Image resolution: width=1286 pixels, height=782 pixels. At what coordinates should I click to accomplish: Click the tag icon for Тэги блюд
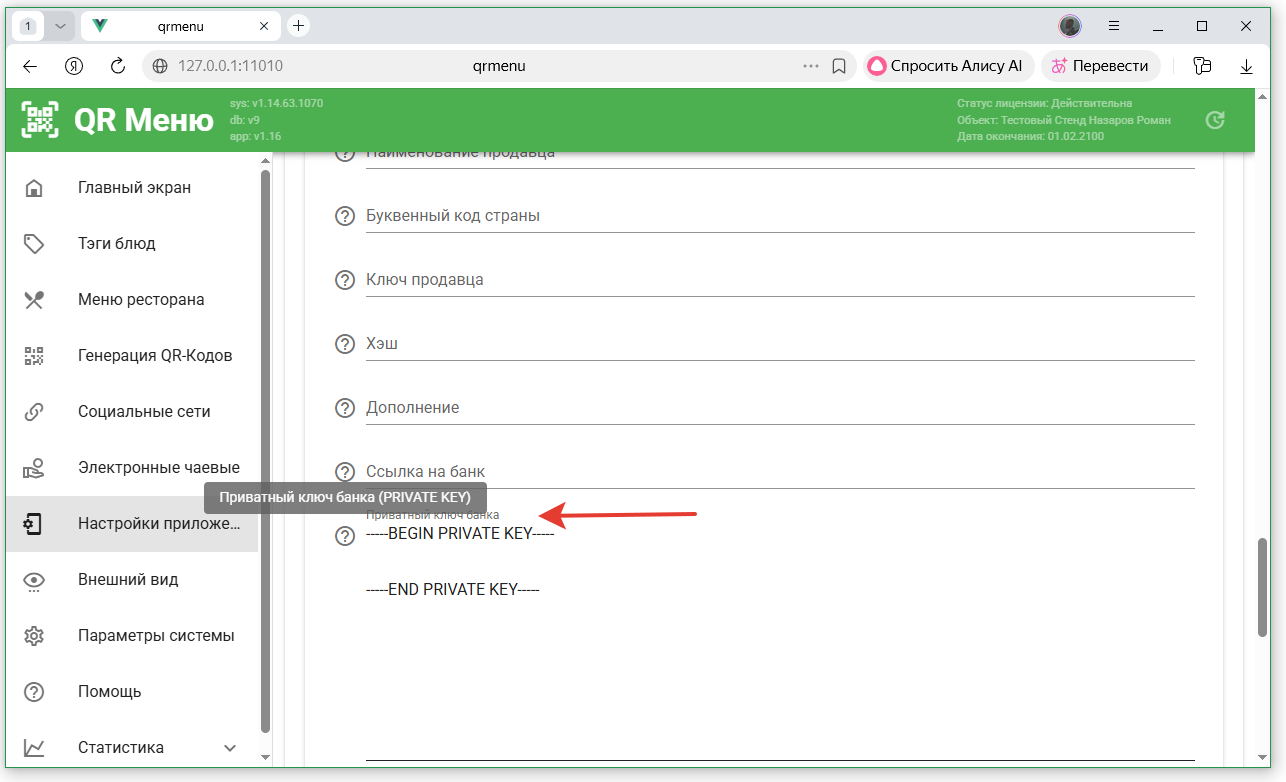click(x=34, y=244)
